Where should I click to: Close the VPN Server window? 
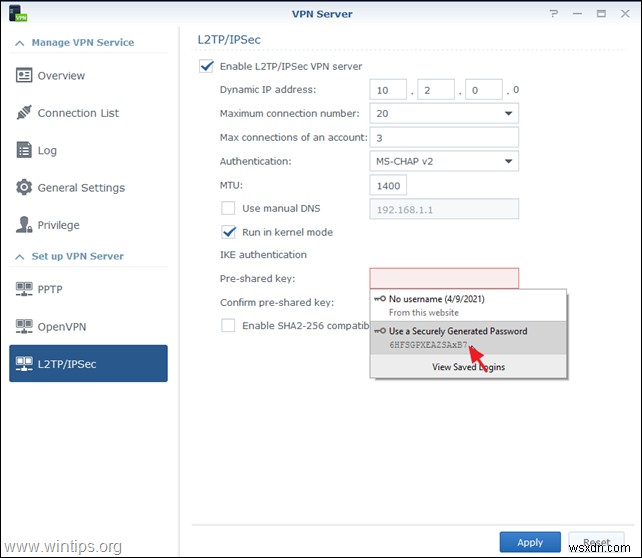pos(625,14)
